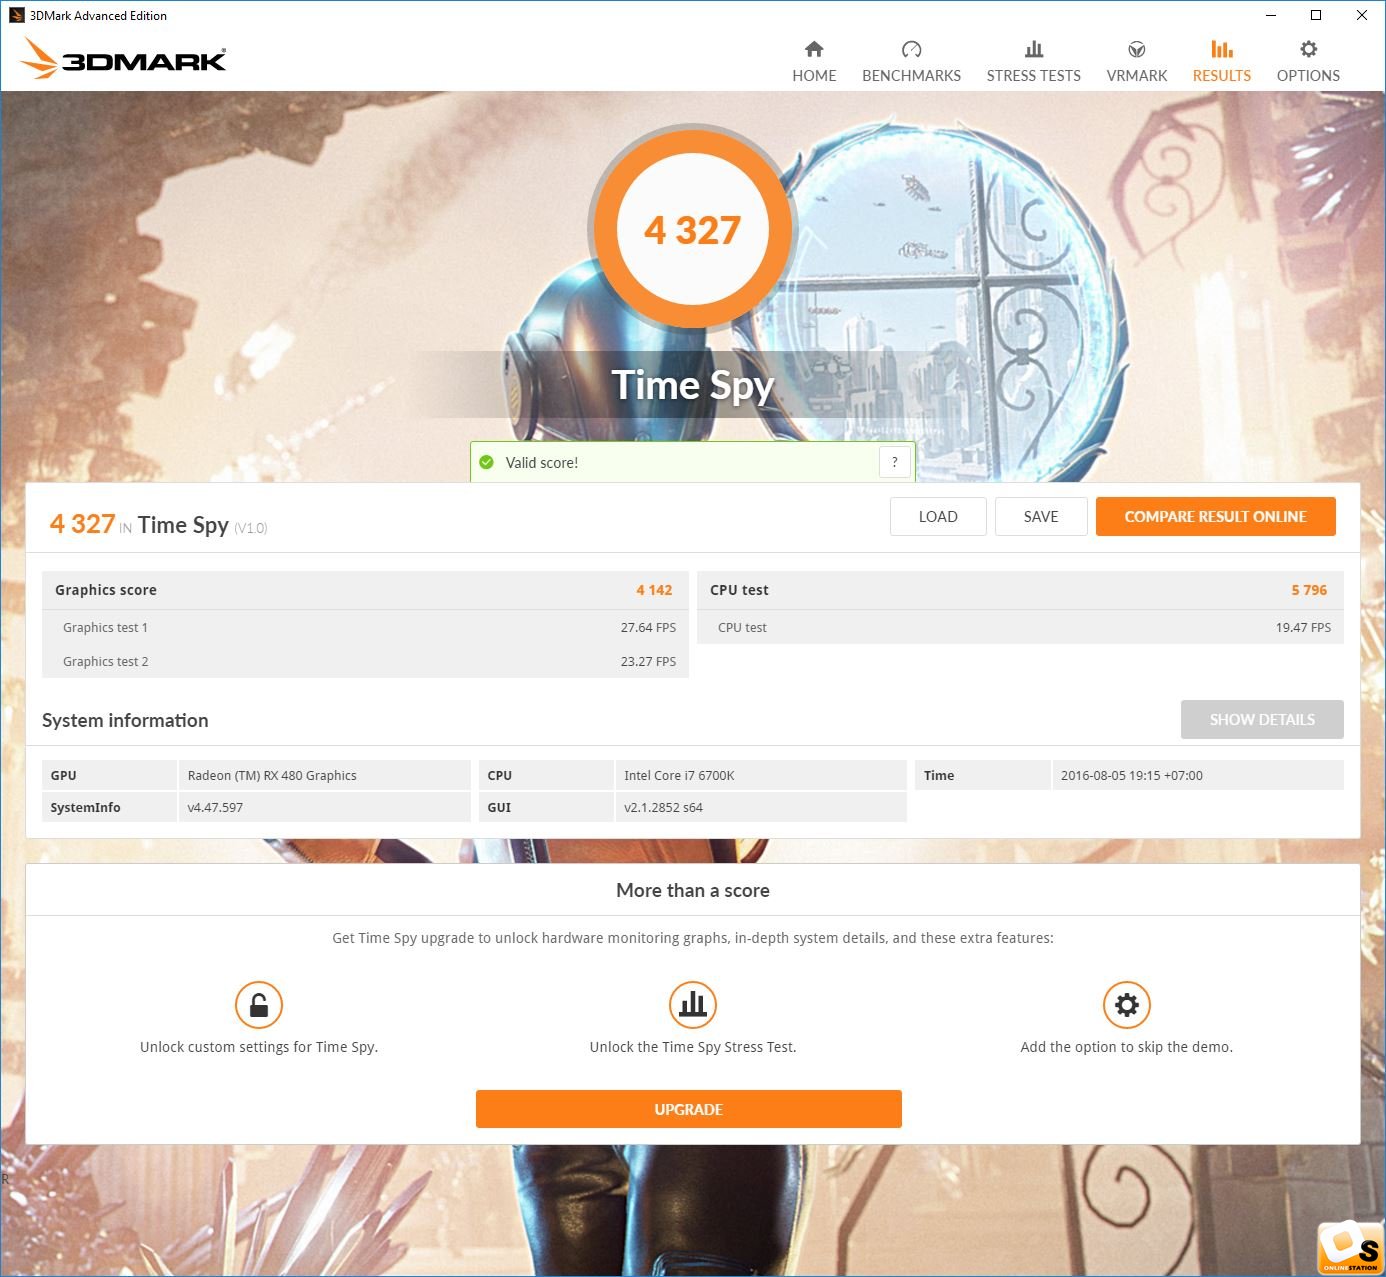
Task: Click the 3DMark title bar app icon
Action: [16, 15]
